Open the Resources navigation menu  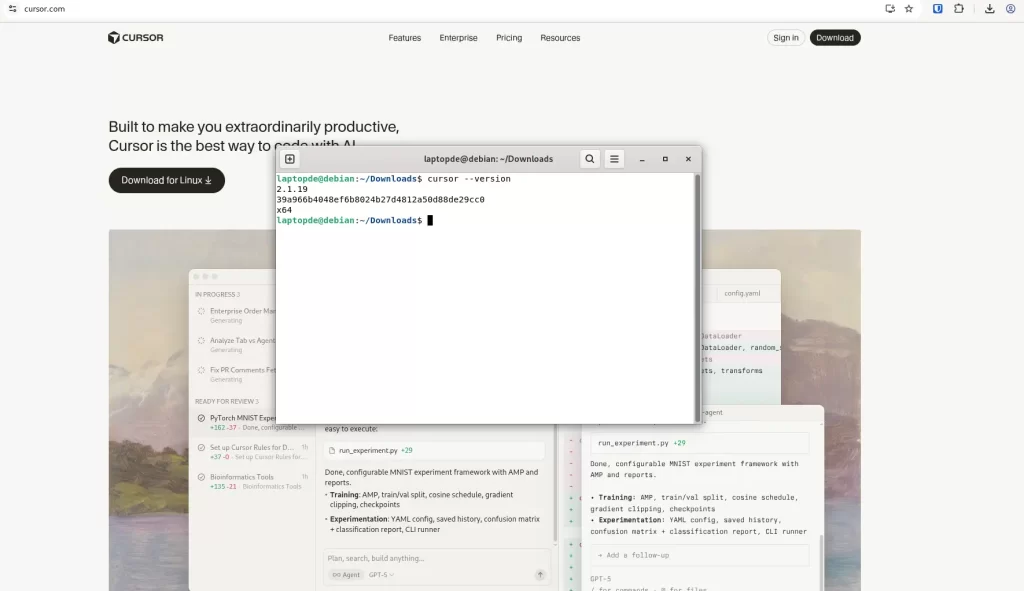point(560,38)
